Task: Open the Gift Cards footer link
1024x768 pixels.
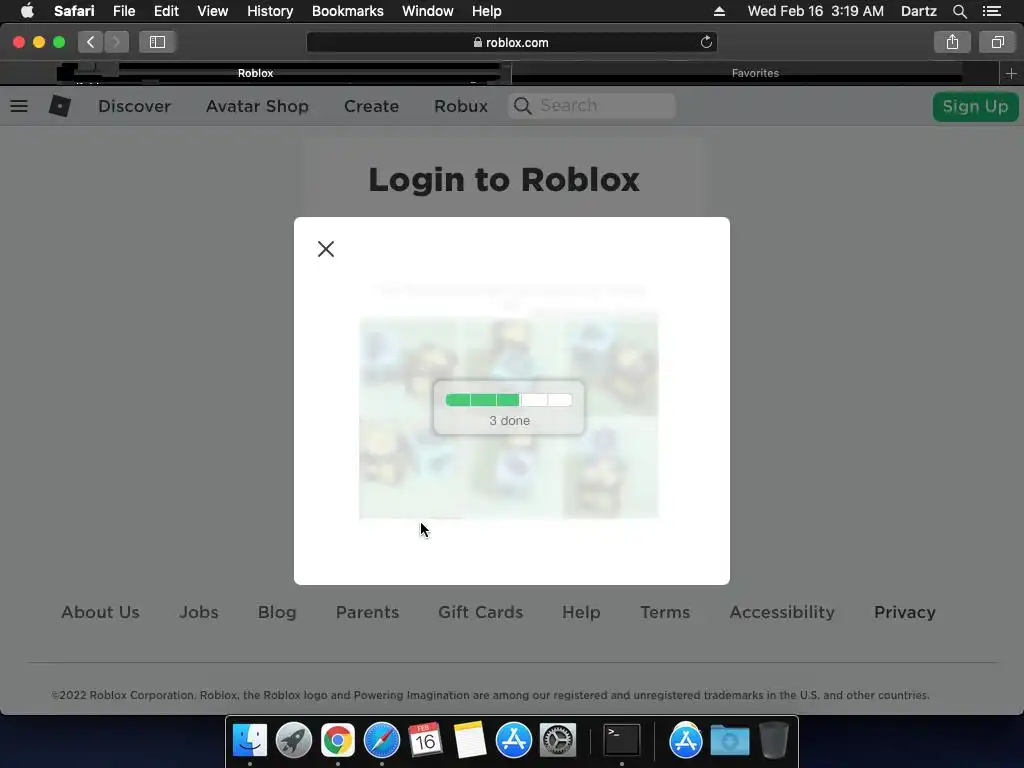Action: (481, 612)
